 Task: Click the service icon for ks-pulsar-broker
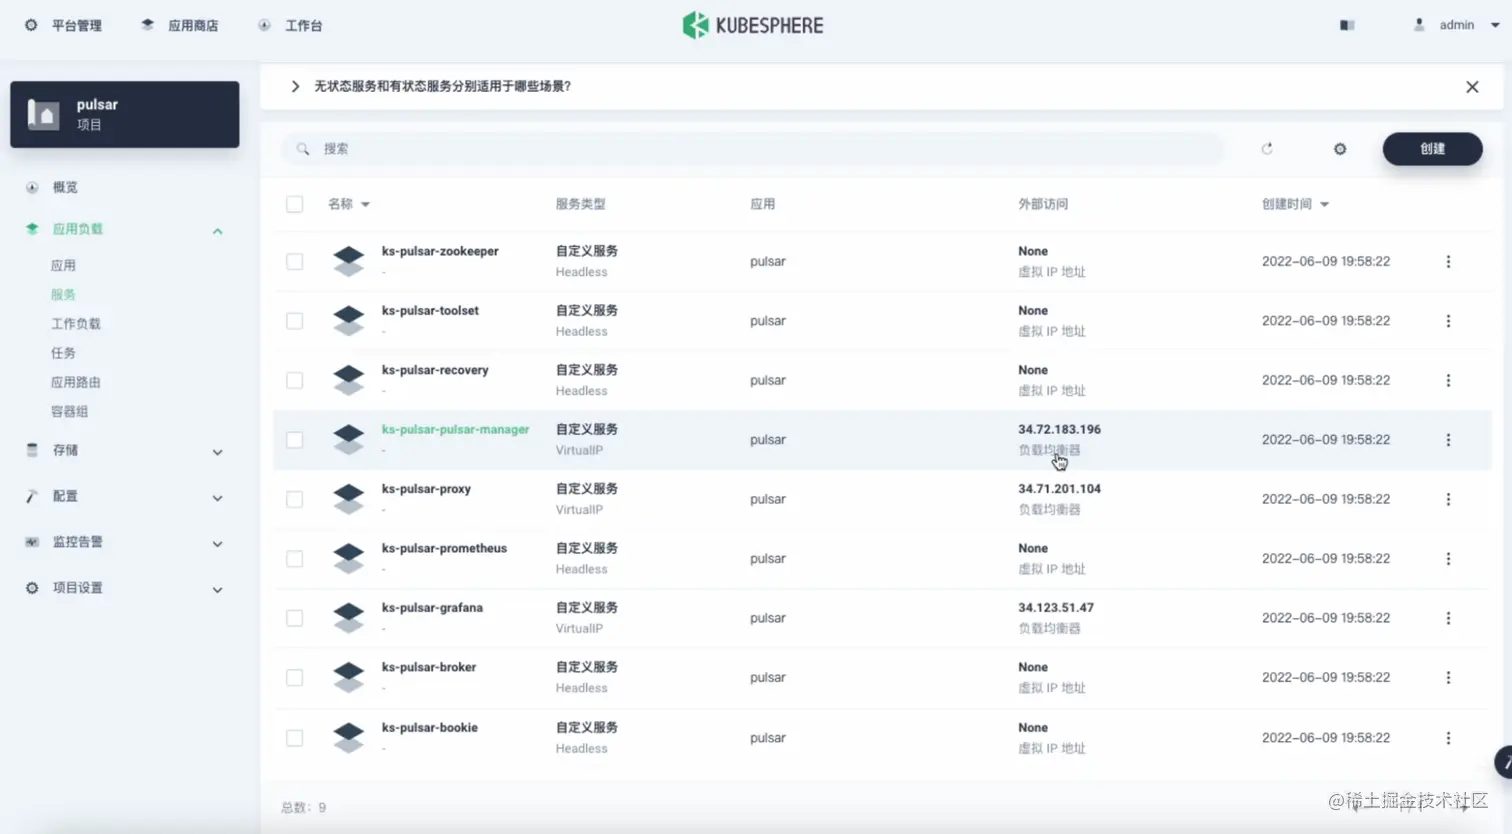pyautogui.click(x=349, y=677)
